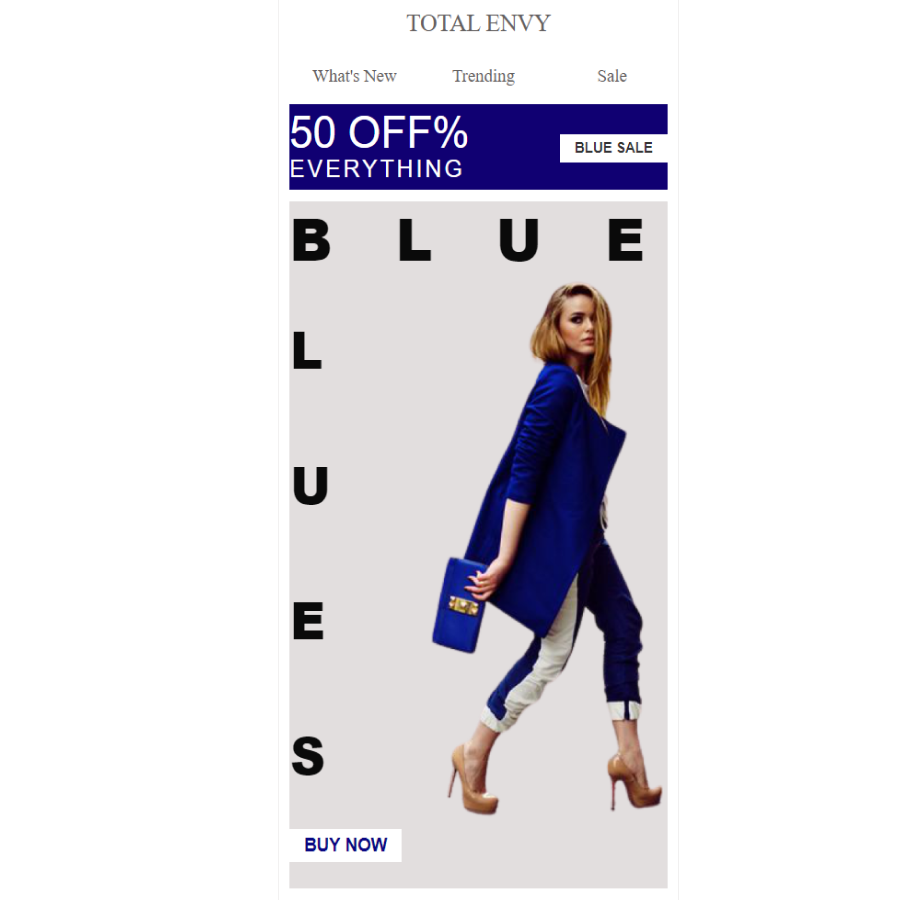Click the 50 OFF% headline text
The width and height of the screenshot is (900, 900).
[379, 133]
